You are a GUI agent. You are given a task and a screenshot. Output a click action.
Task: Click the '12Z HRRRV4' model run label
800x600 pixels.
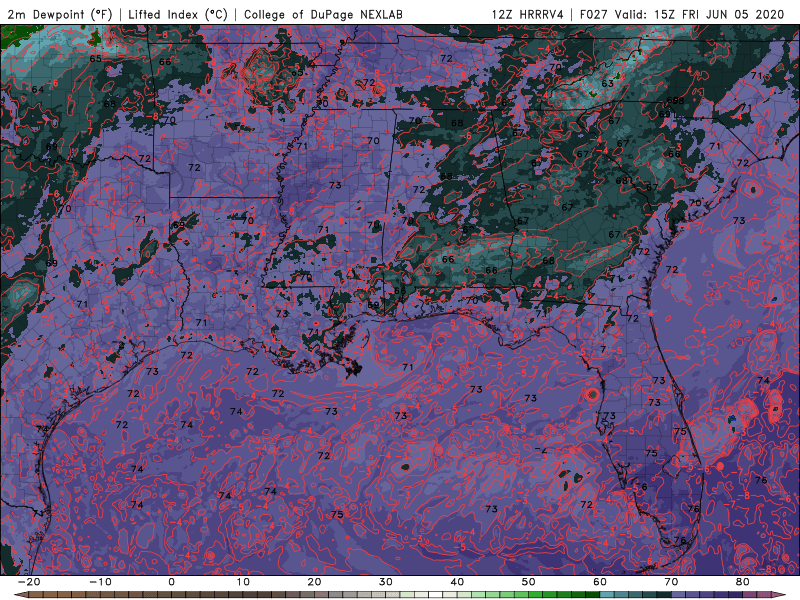coord(528,14)
